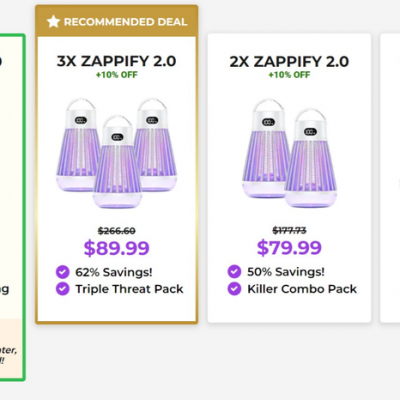Click the $79.99 price

[289, 248]
